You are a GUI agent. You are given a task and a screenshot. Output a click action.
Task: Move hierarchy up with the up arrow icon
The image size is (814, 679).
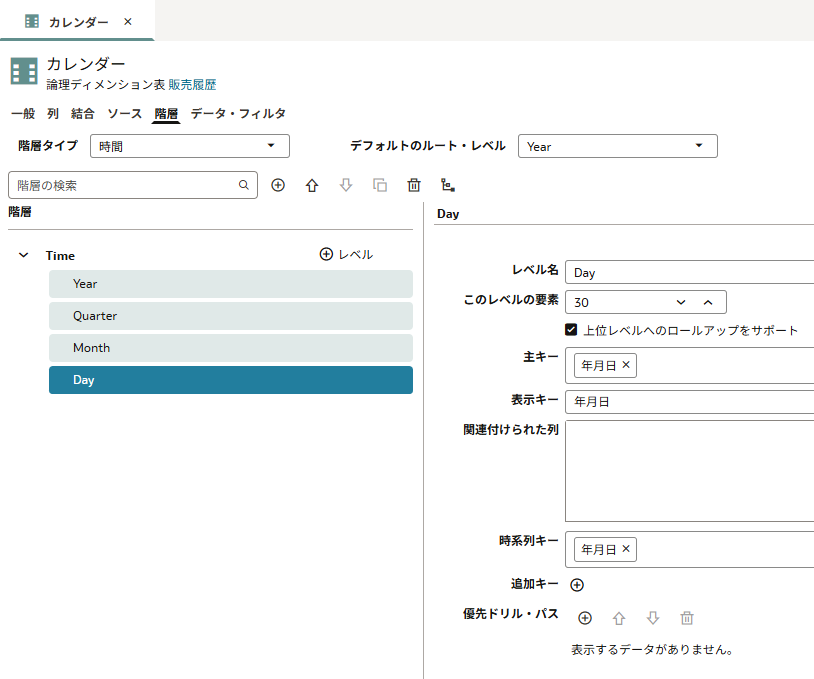coord(312,185)
